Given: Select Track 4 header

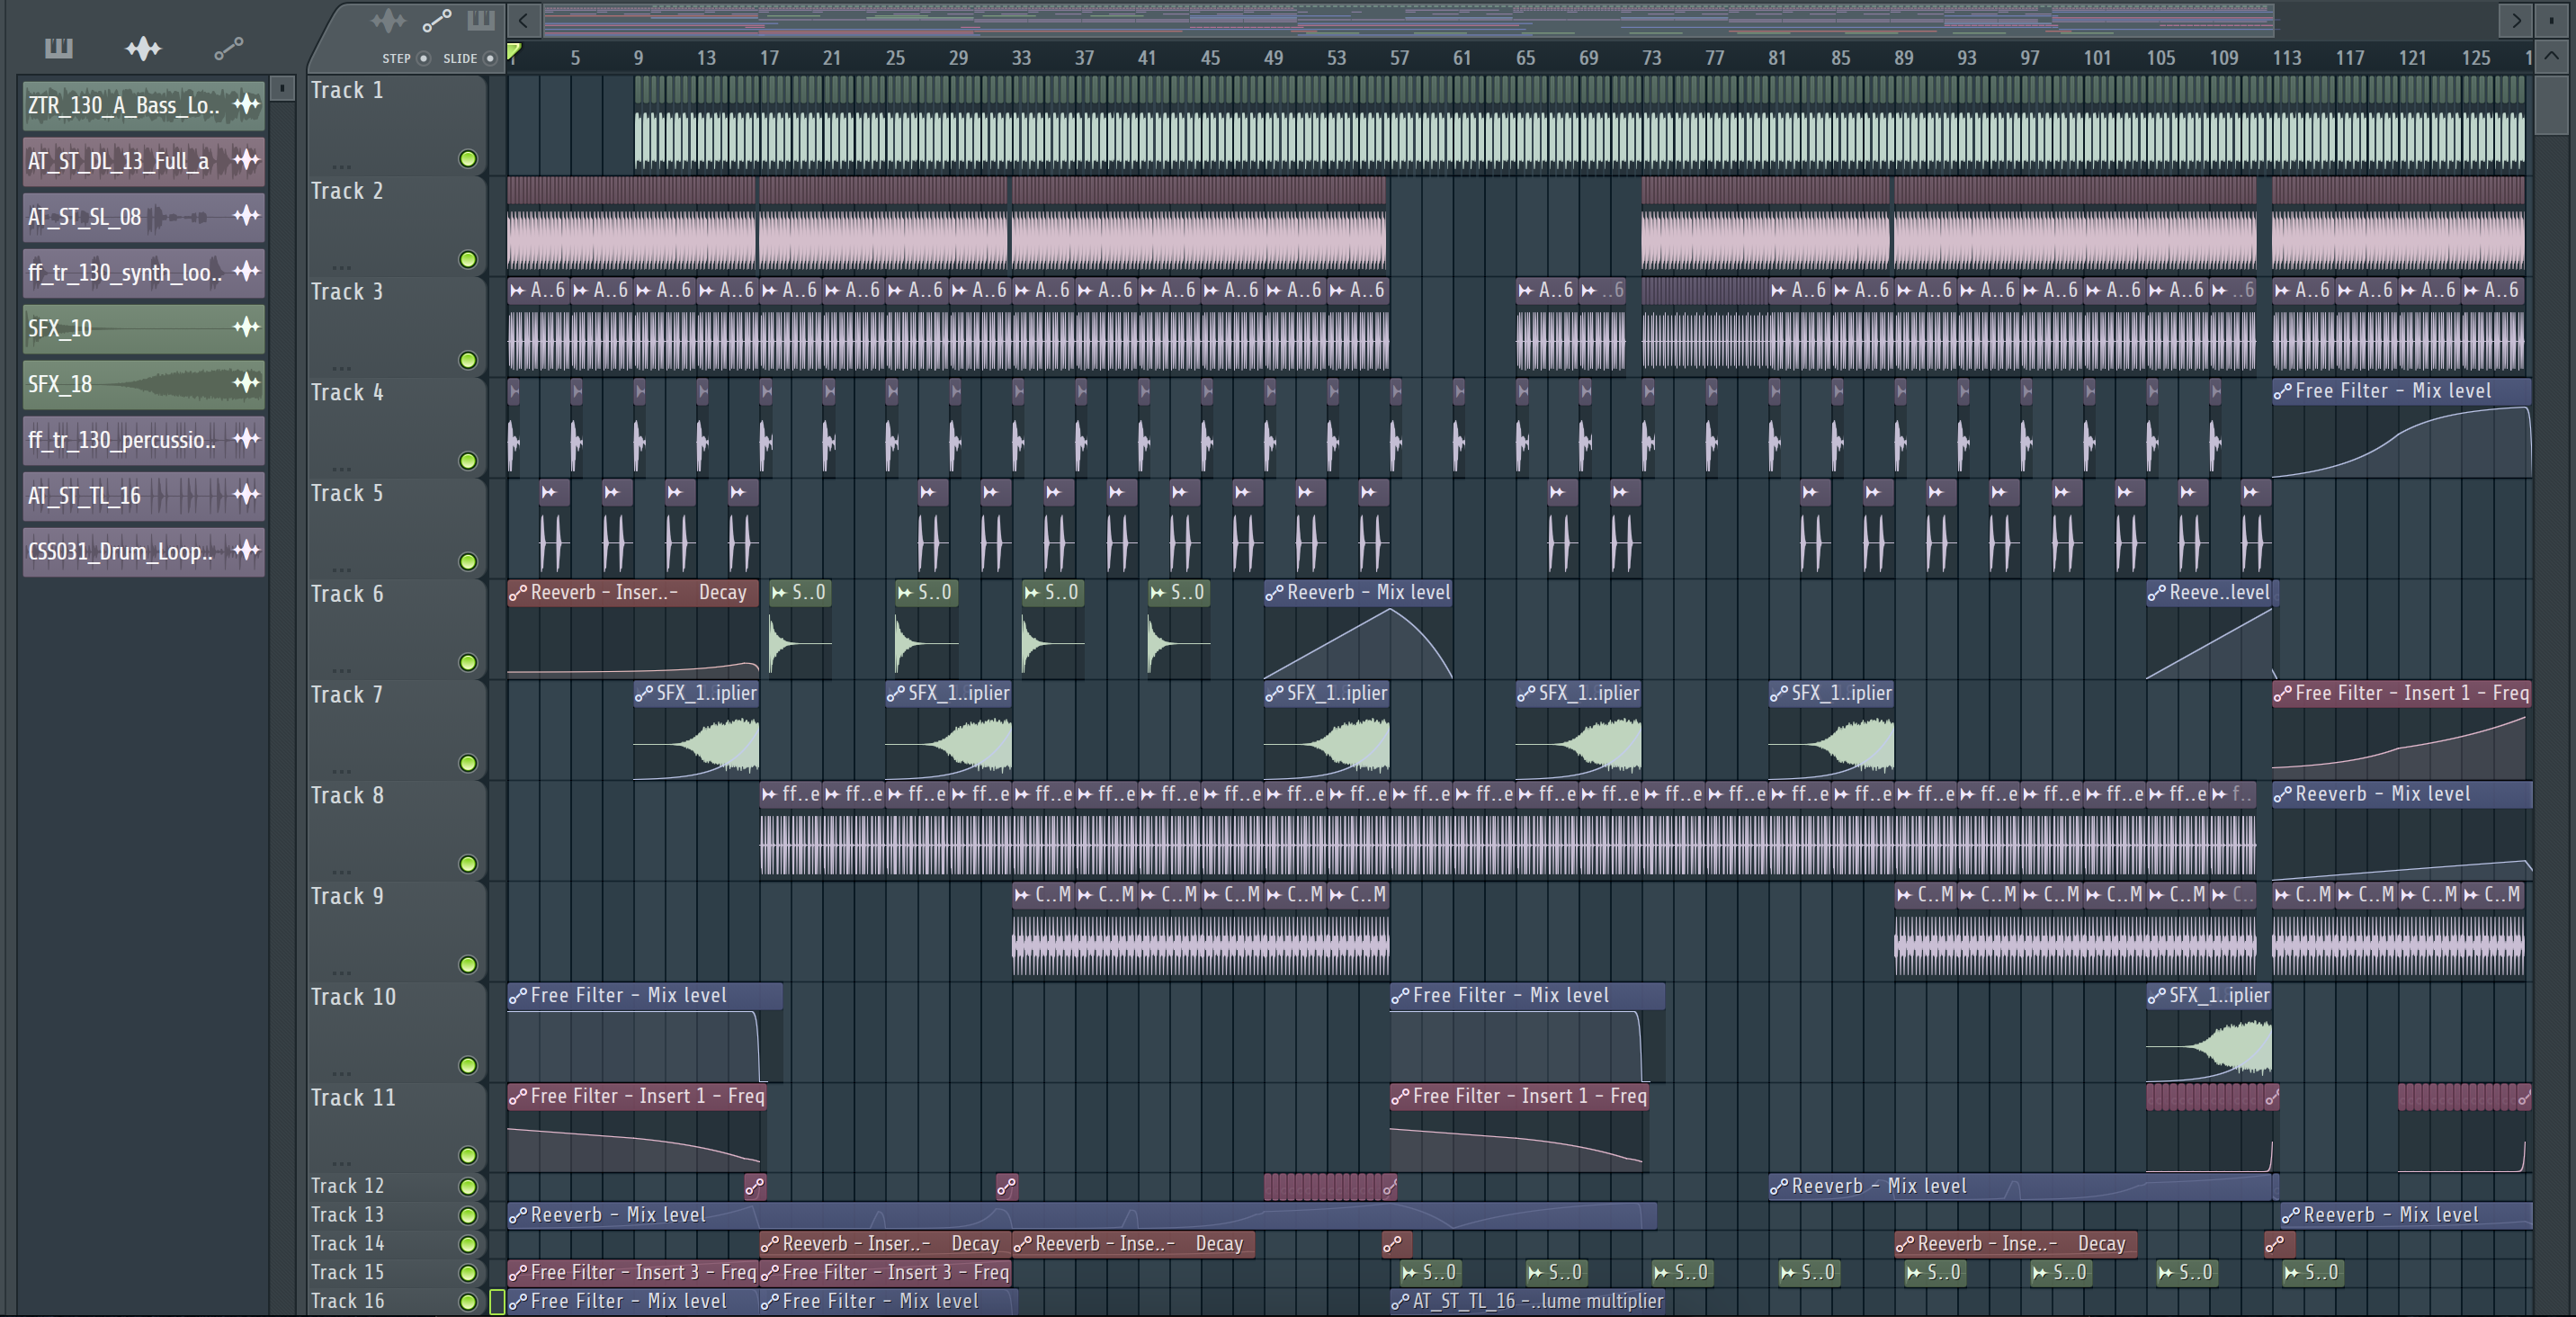Looking at the screenshot, I should tap(396, 427).
